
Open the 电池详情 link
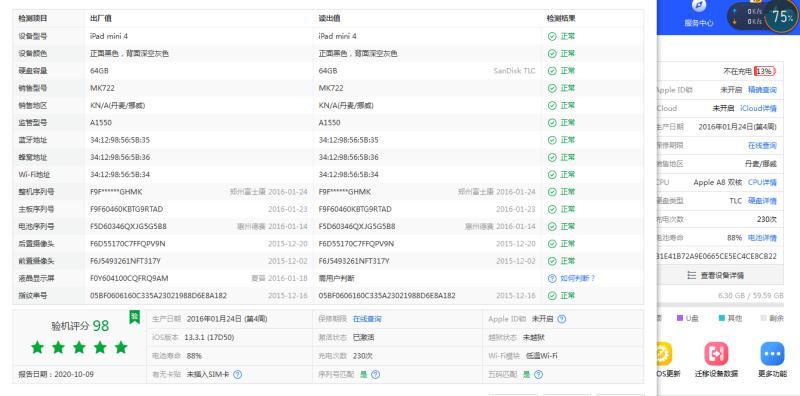(762, 238)
